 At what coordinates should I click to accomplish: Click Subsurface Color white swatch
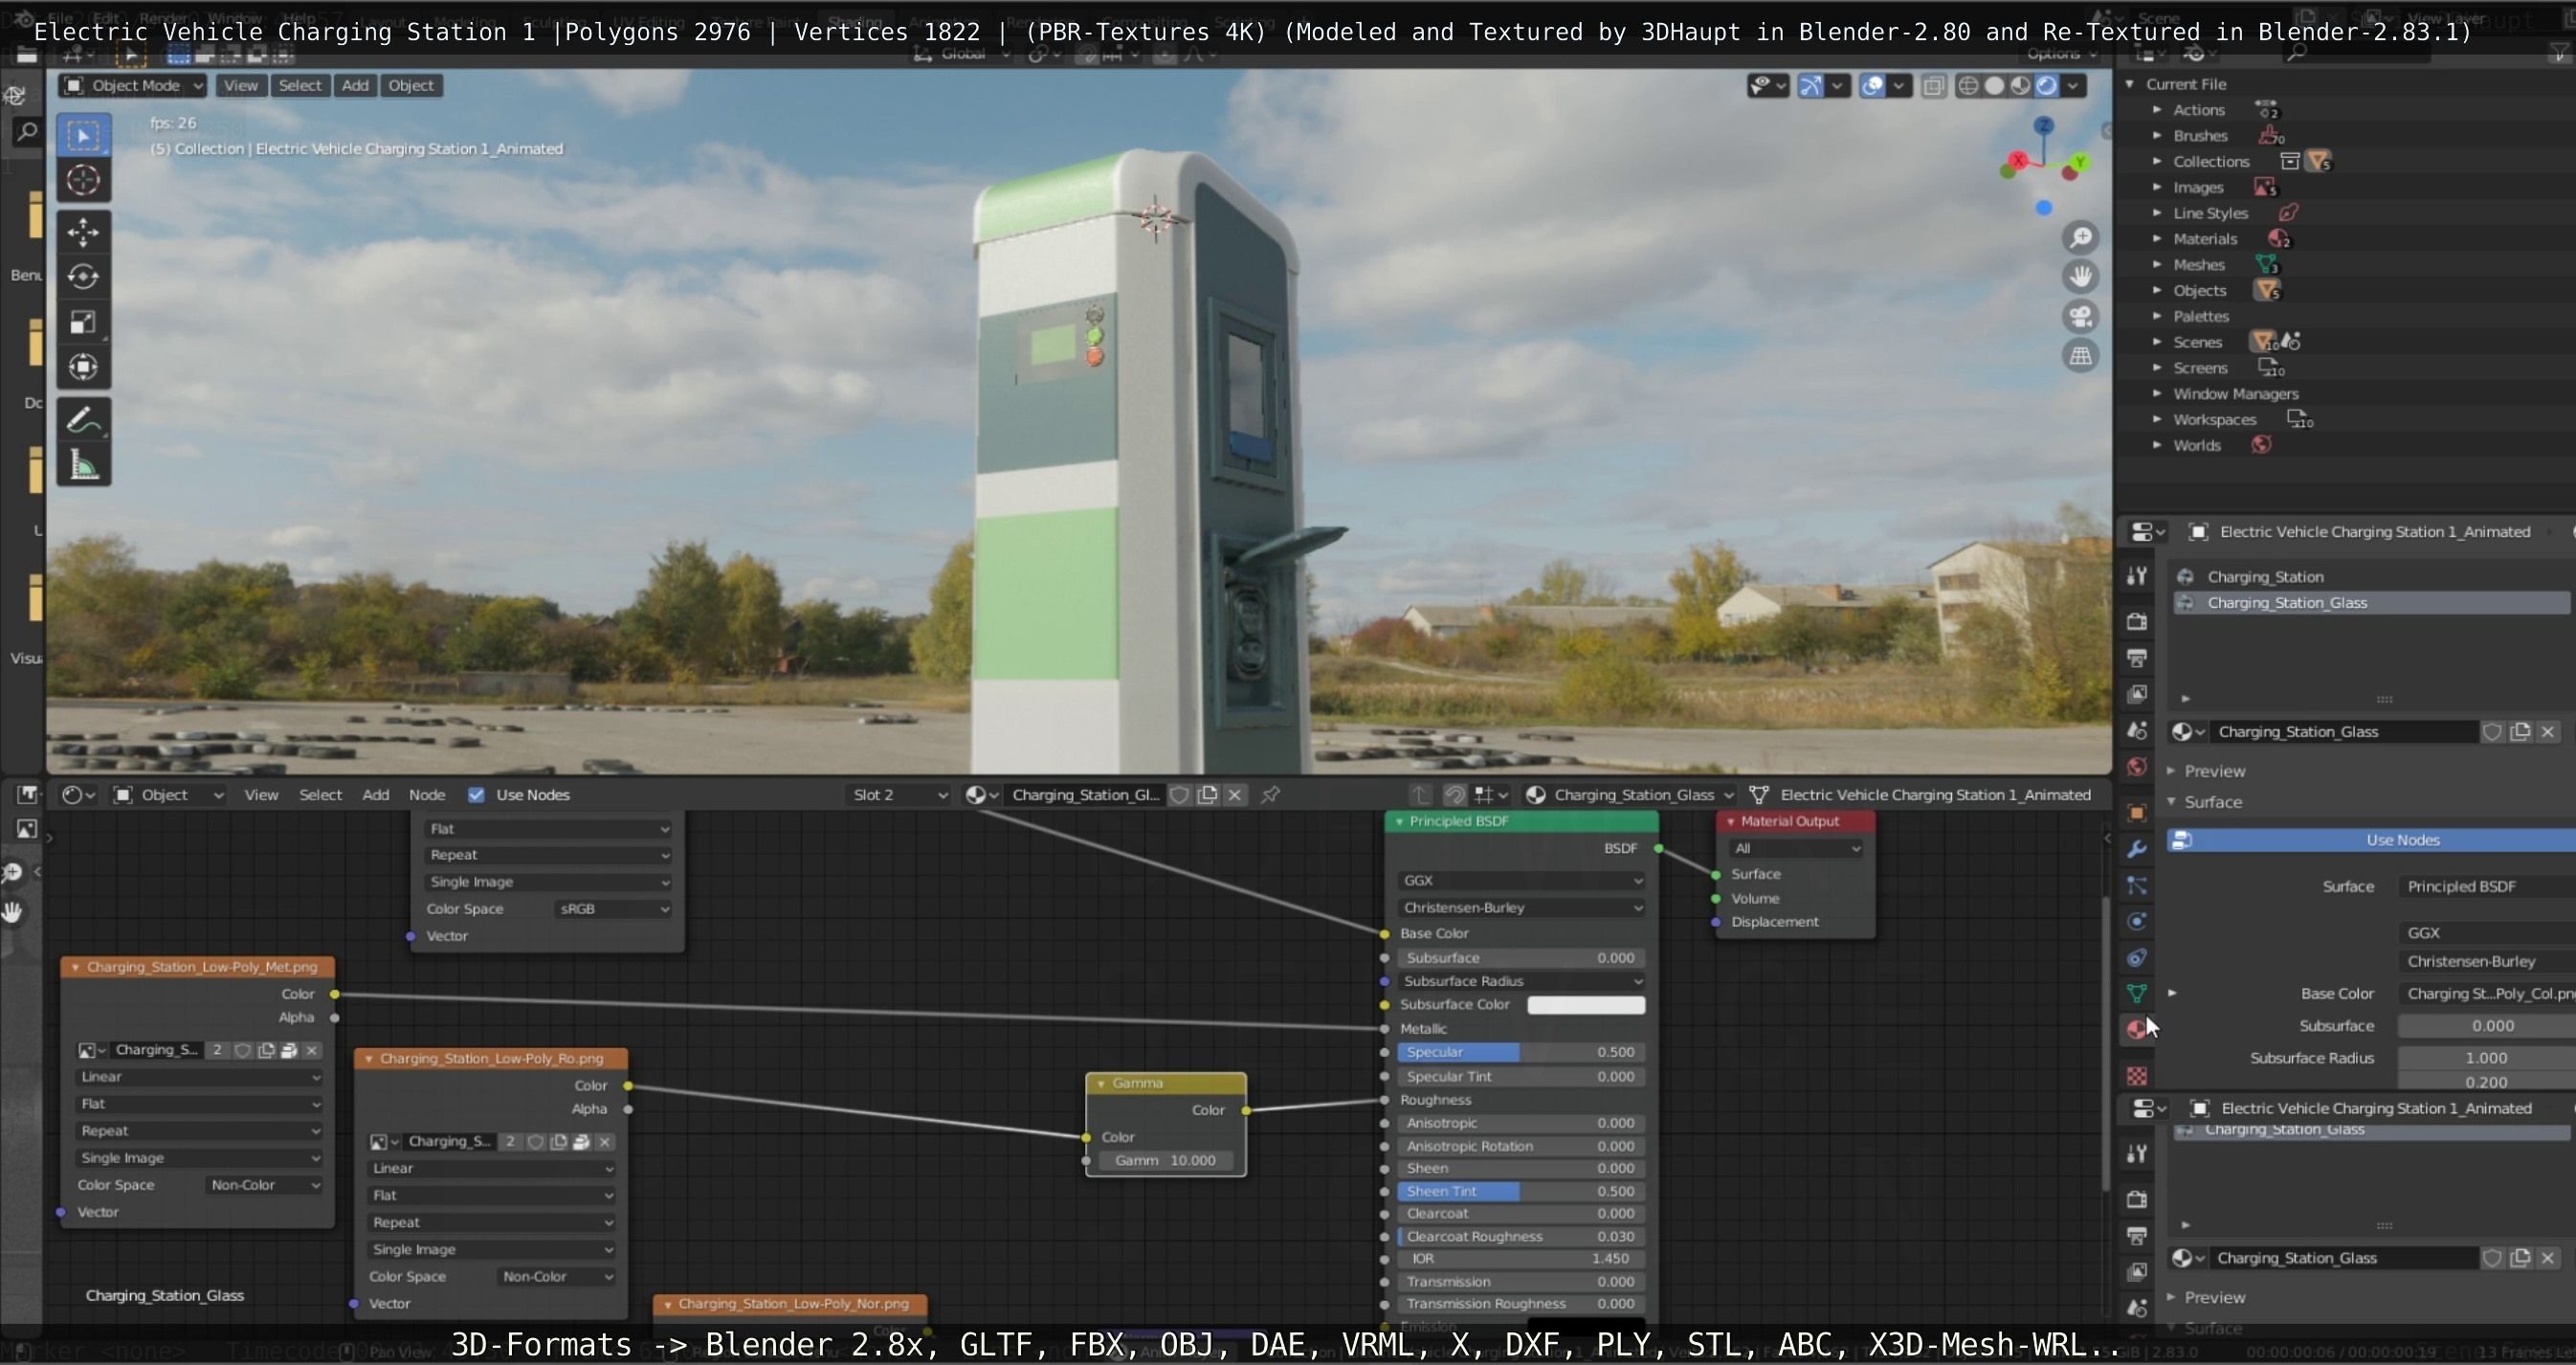tap(1586, 1005)
